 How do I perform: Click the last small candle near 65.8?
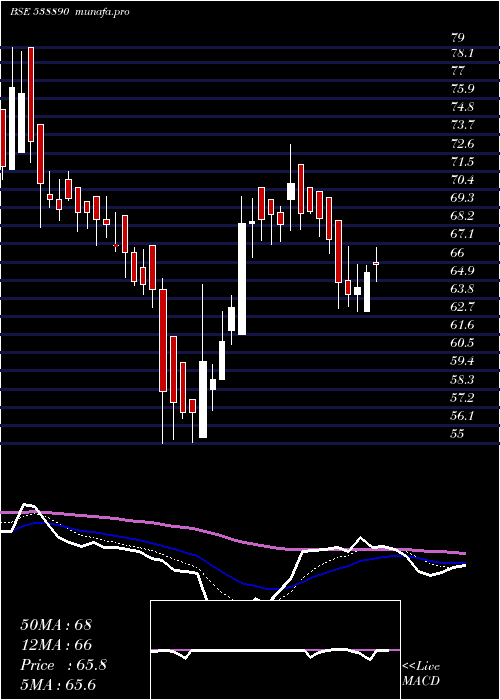point(376,263)
